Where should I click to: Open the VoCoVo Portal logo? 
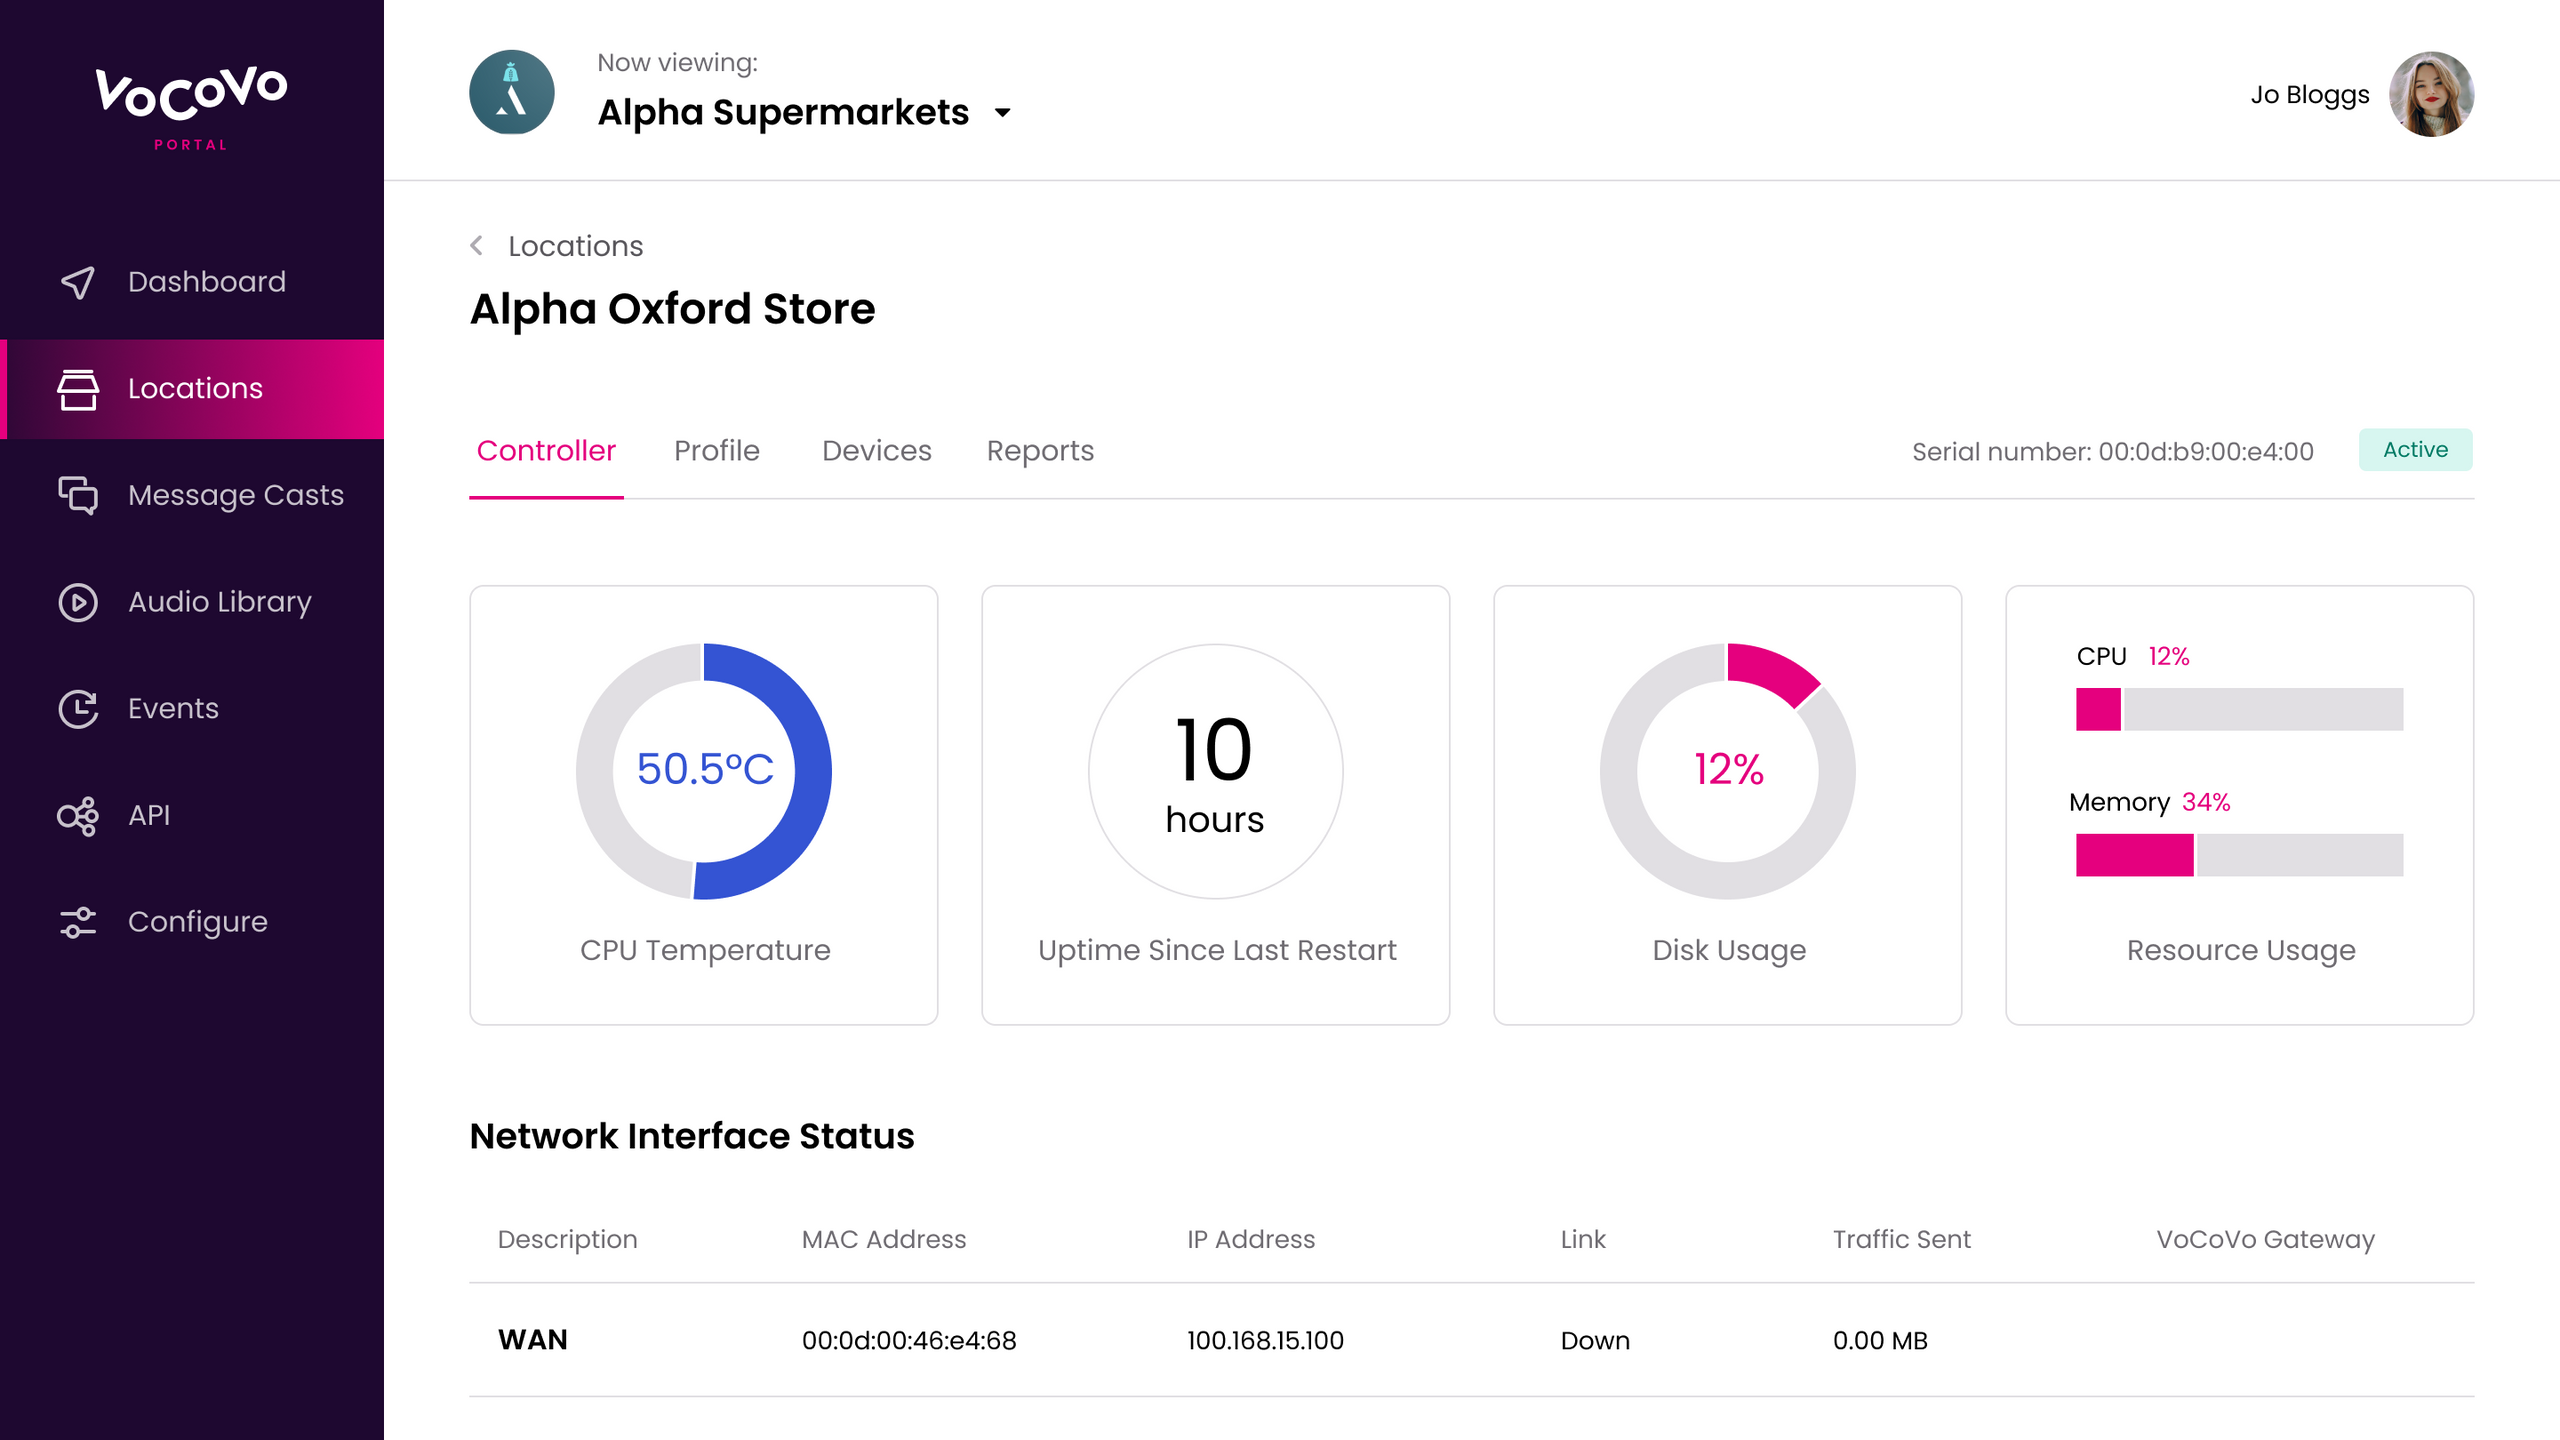coord(191,106)
